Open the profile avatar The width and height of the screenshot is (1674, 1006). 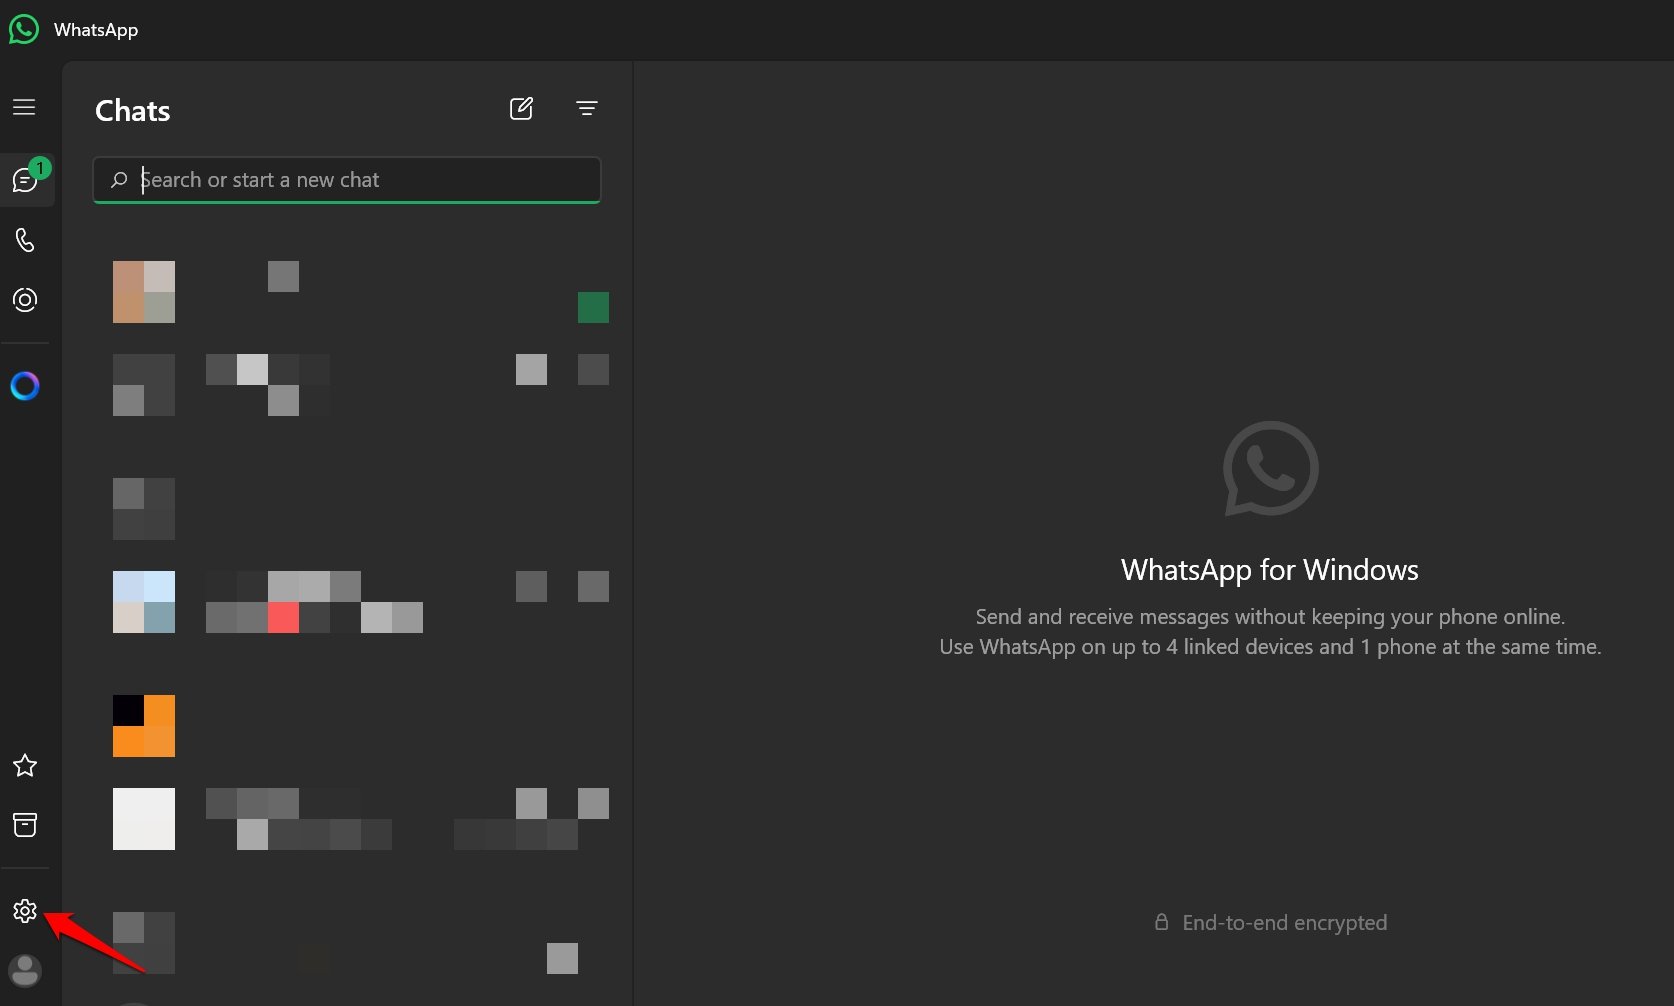point(25,970)
